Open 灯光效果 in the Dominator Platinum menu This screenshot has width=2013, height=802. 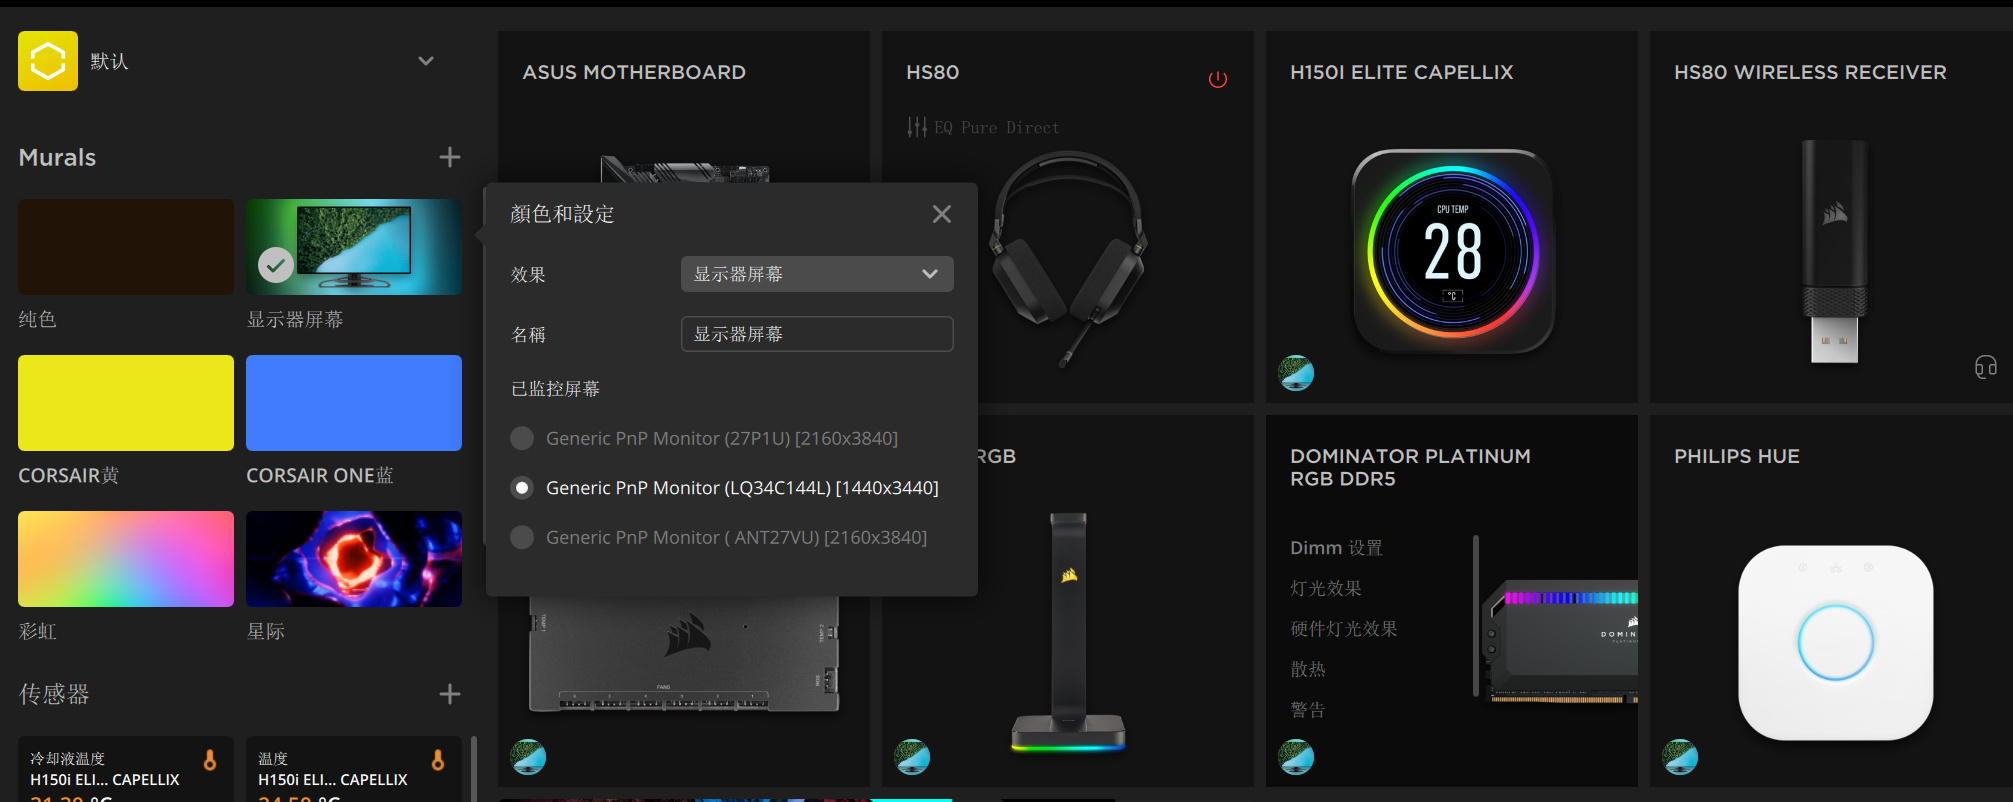pyautogui.click(x=1326, y=588)
